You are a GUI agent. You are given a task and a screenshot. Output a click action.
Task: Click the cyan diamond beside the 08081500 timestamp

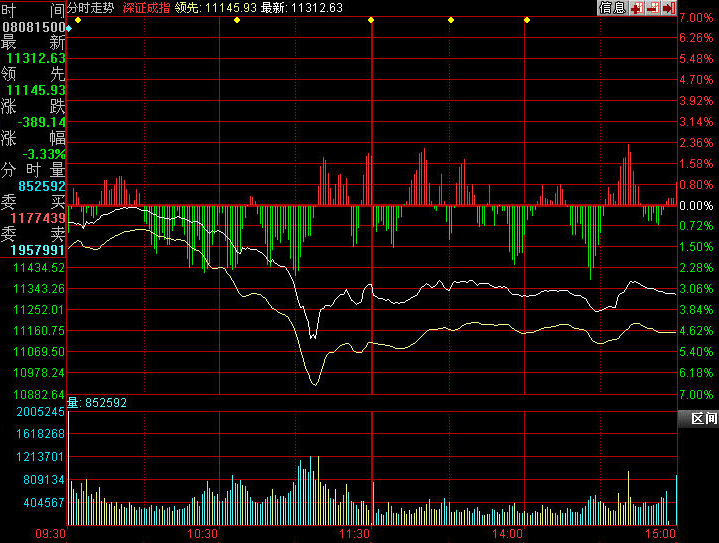point(68,27)
